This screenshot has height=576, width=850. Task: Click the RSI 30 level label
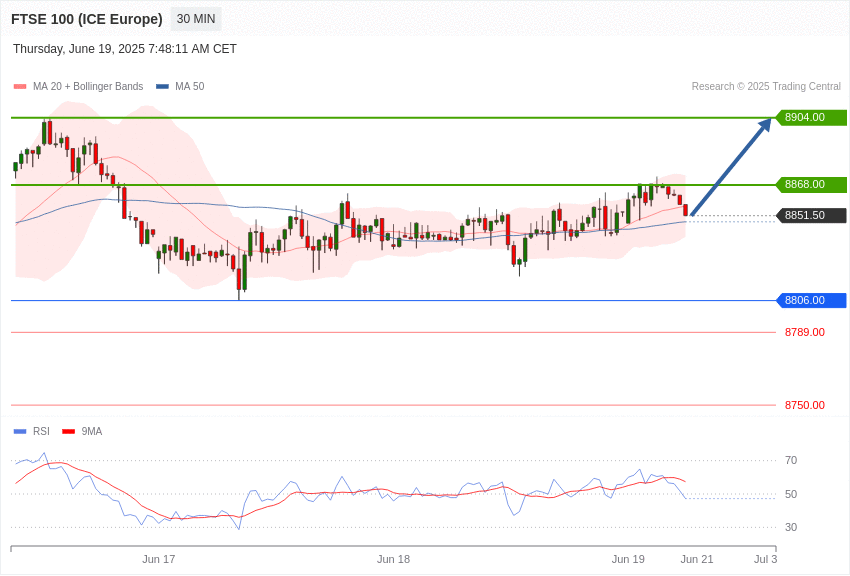tap(791, 527)
